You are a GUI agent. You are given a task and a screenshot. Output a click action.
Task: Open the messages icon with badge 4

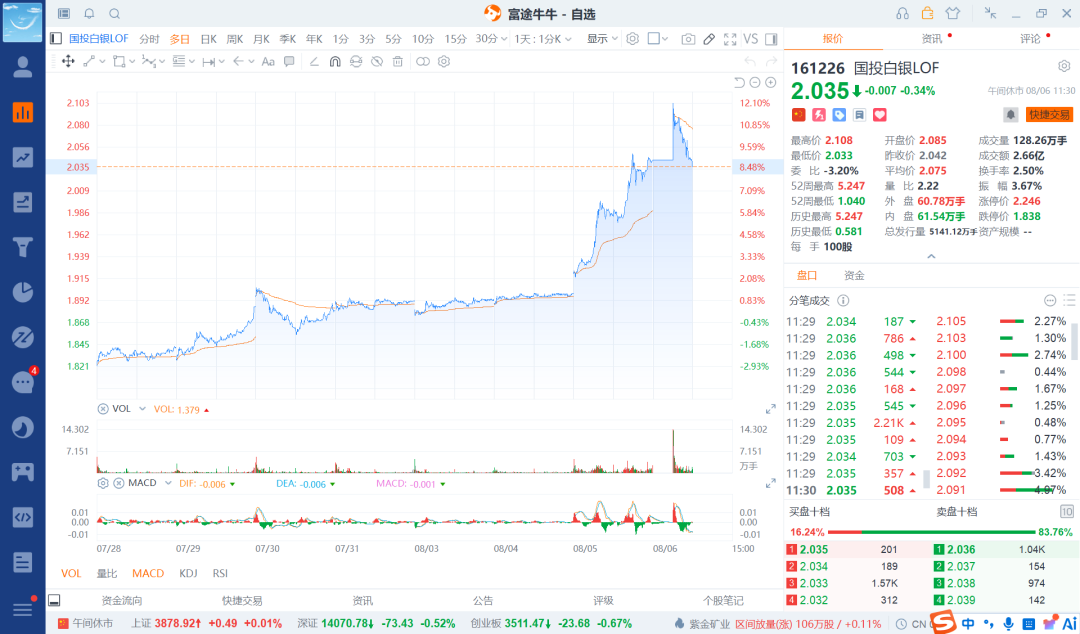[x=23, y=382]
